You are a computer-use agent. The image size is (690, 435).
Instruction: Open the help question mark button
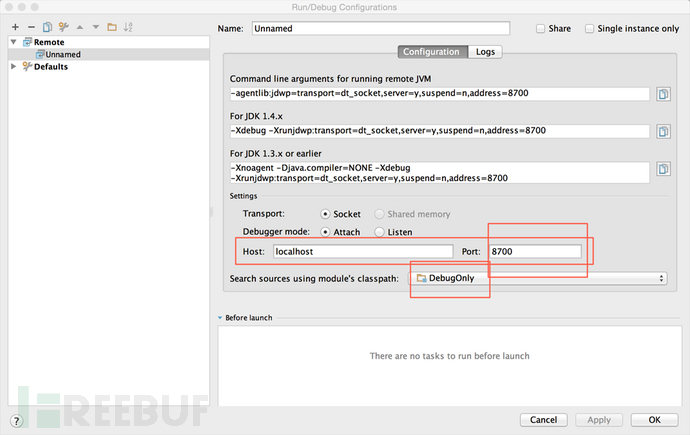tap(15, 420)
